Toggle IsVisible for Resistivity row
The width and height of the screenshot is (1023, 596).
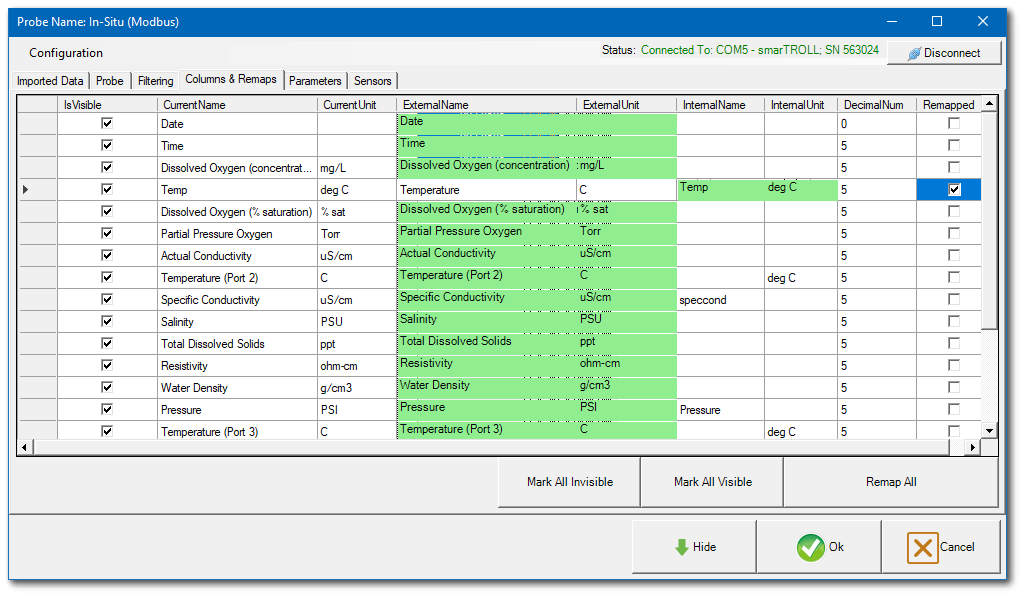(x=107, y=365)
